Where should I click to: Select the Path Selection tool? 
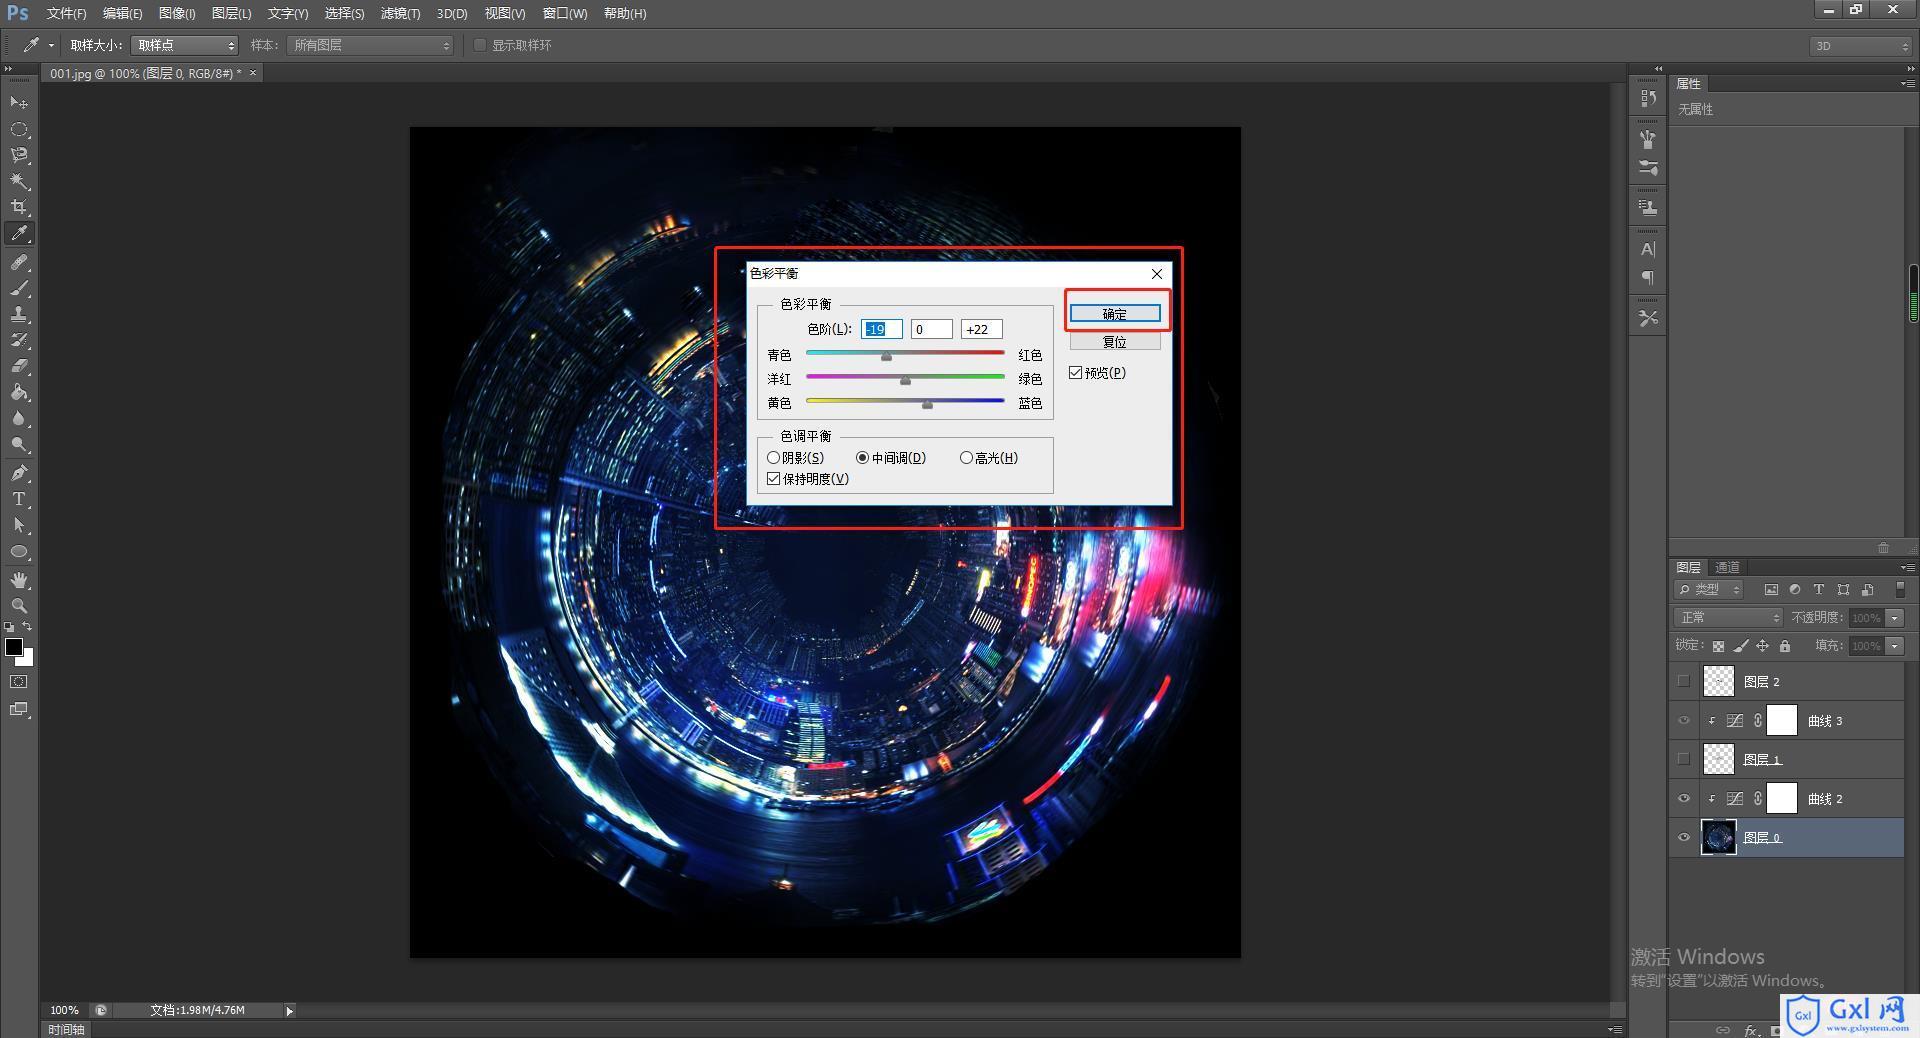pyautogui.click(x=19, y=525)
